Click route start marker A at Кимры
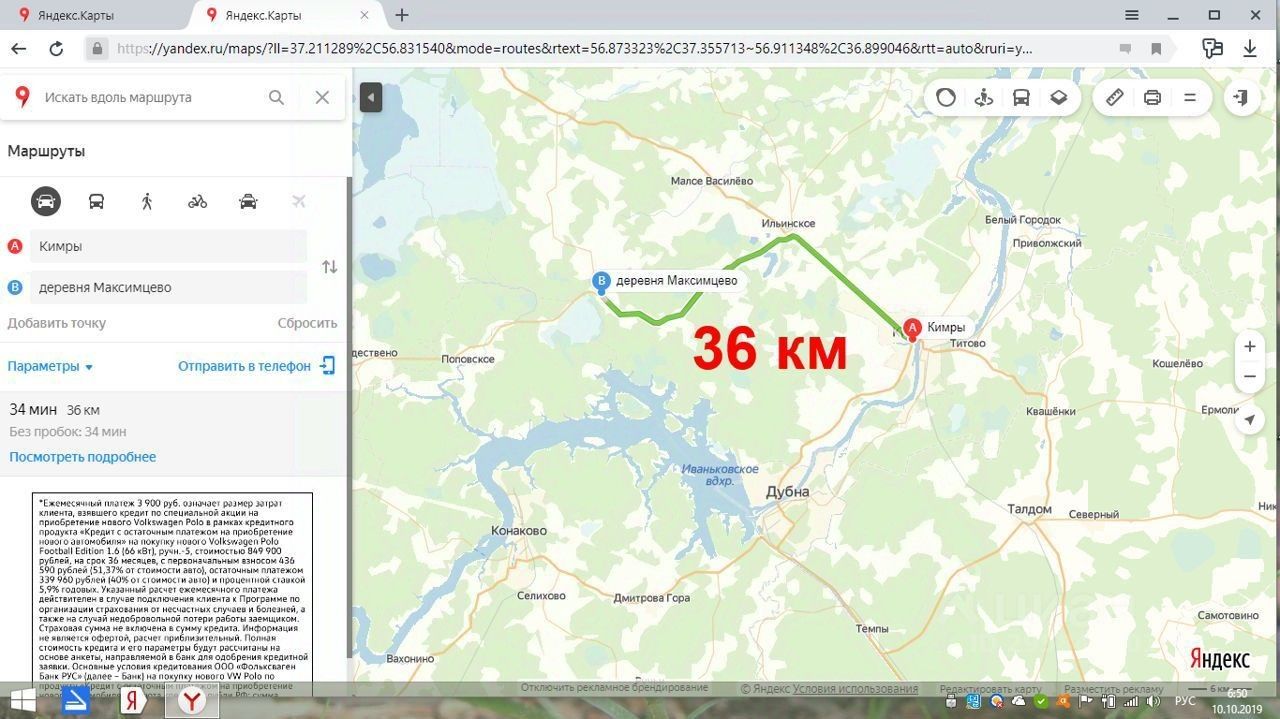This screenshot has width=1280, height=719. [912, 328]
